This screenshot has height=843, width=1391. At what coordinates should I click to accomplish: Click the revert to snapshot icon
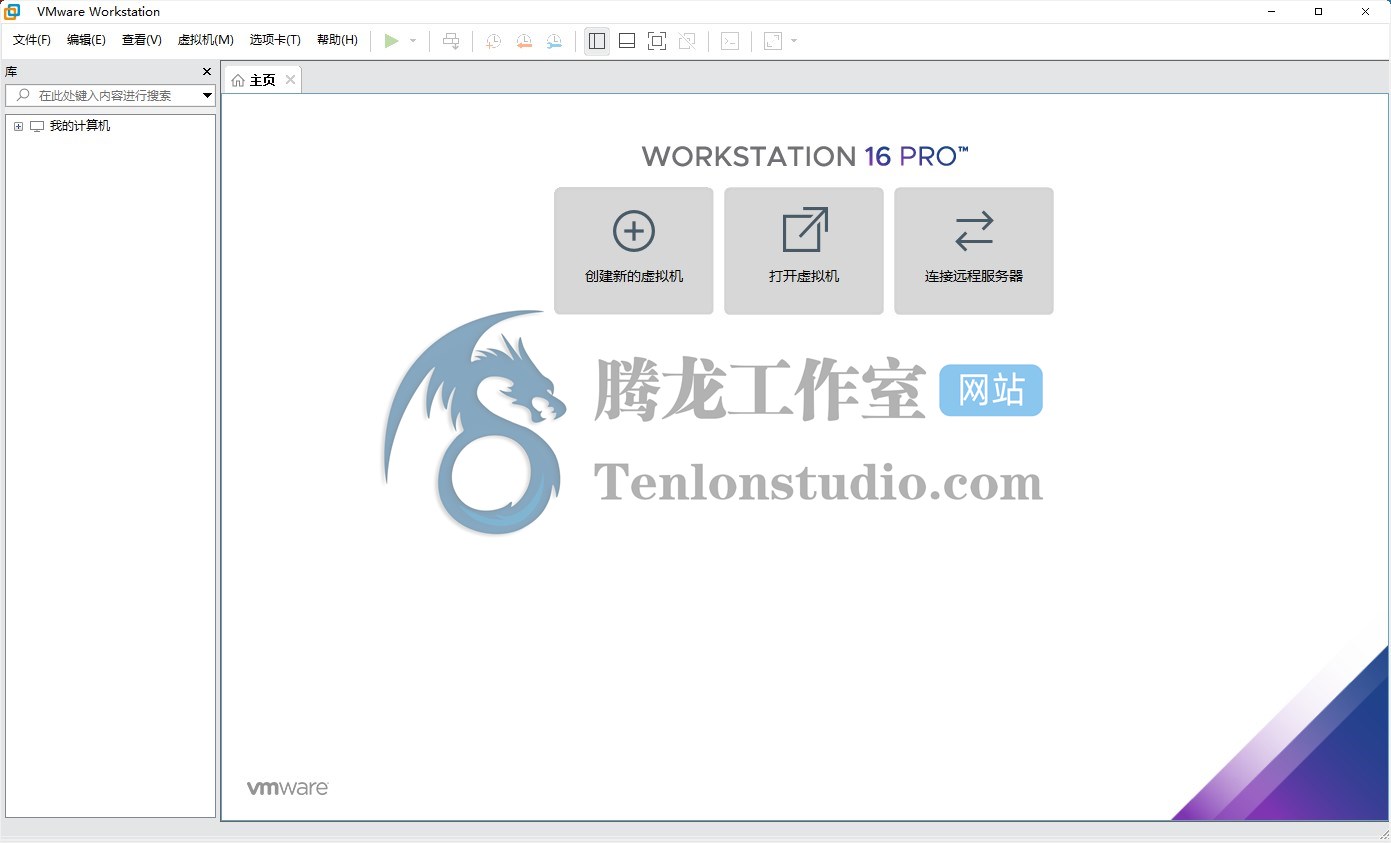pyautogui.click(x=524, y=41)
